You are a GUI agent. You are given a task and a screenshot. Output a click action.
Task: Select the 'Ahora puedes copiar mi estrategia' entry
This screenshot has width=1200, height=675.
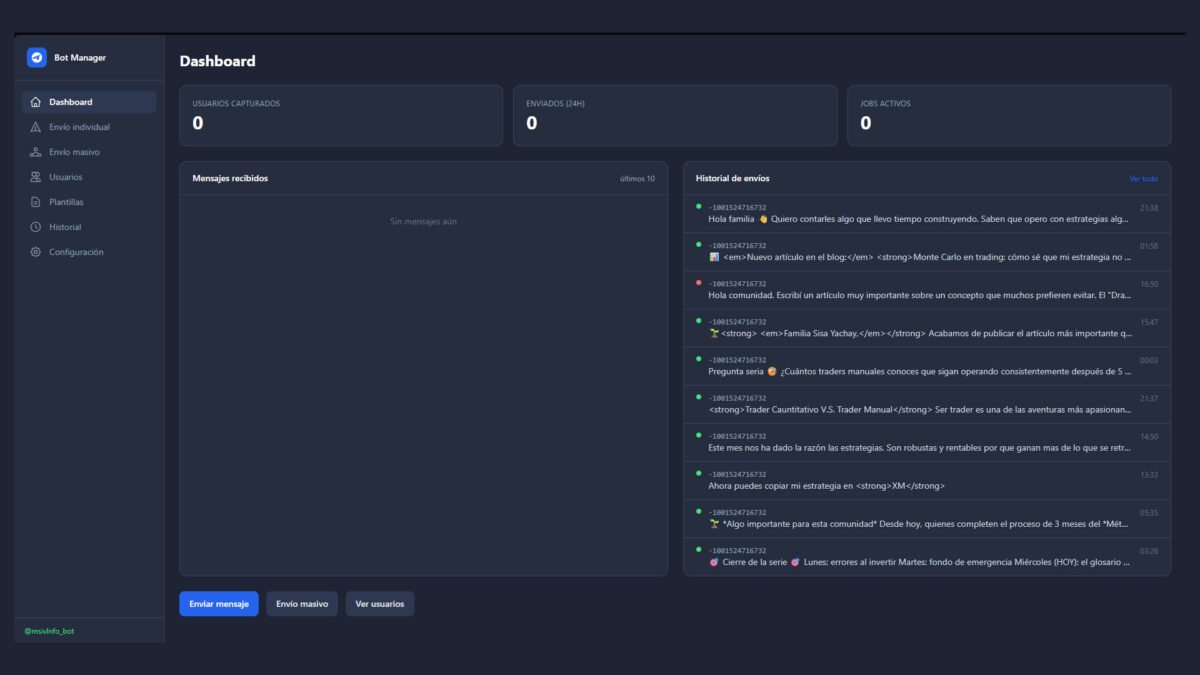coord(927,480)
